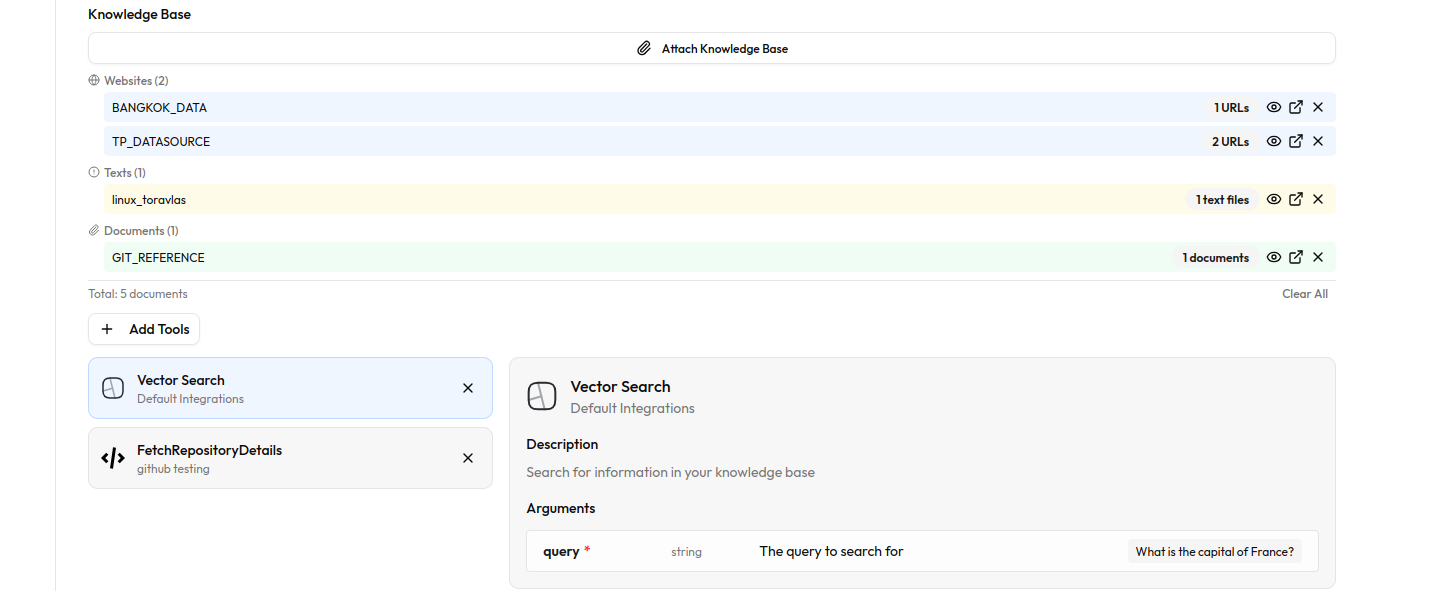Viewport: 1445px width, 591px height.
Task: Click the Vector Search tool logo icon
Action: pos(112,388)
